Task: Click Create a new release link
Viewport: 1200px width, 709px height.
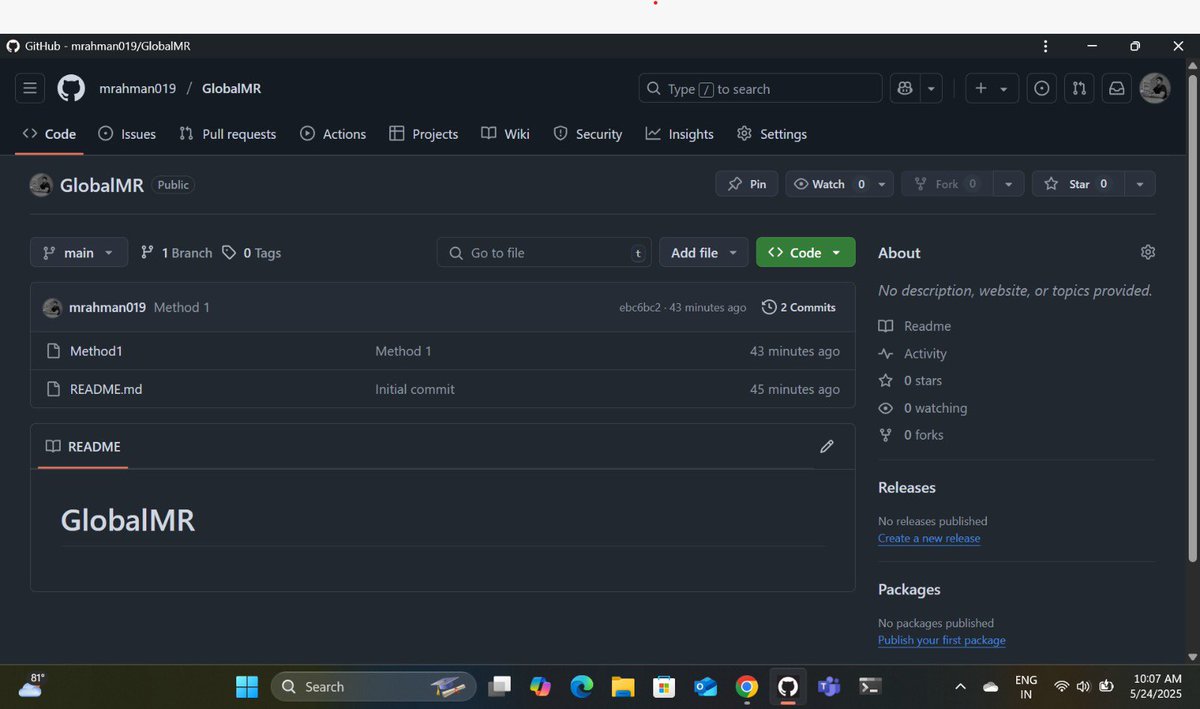Action: click(929, 538)
